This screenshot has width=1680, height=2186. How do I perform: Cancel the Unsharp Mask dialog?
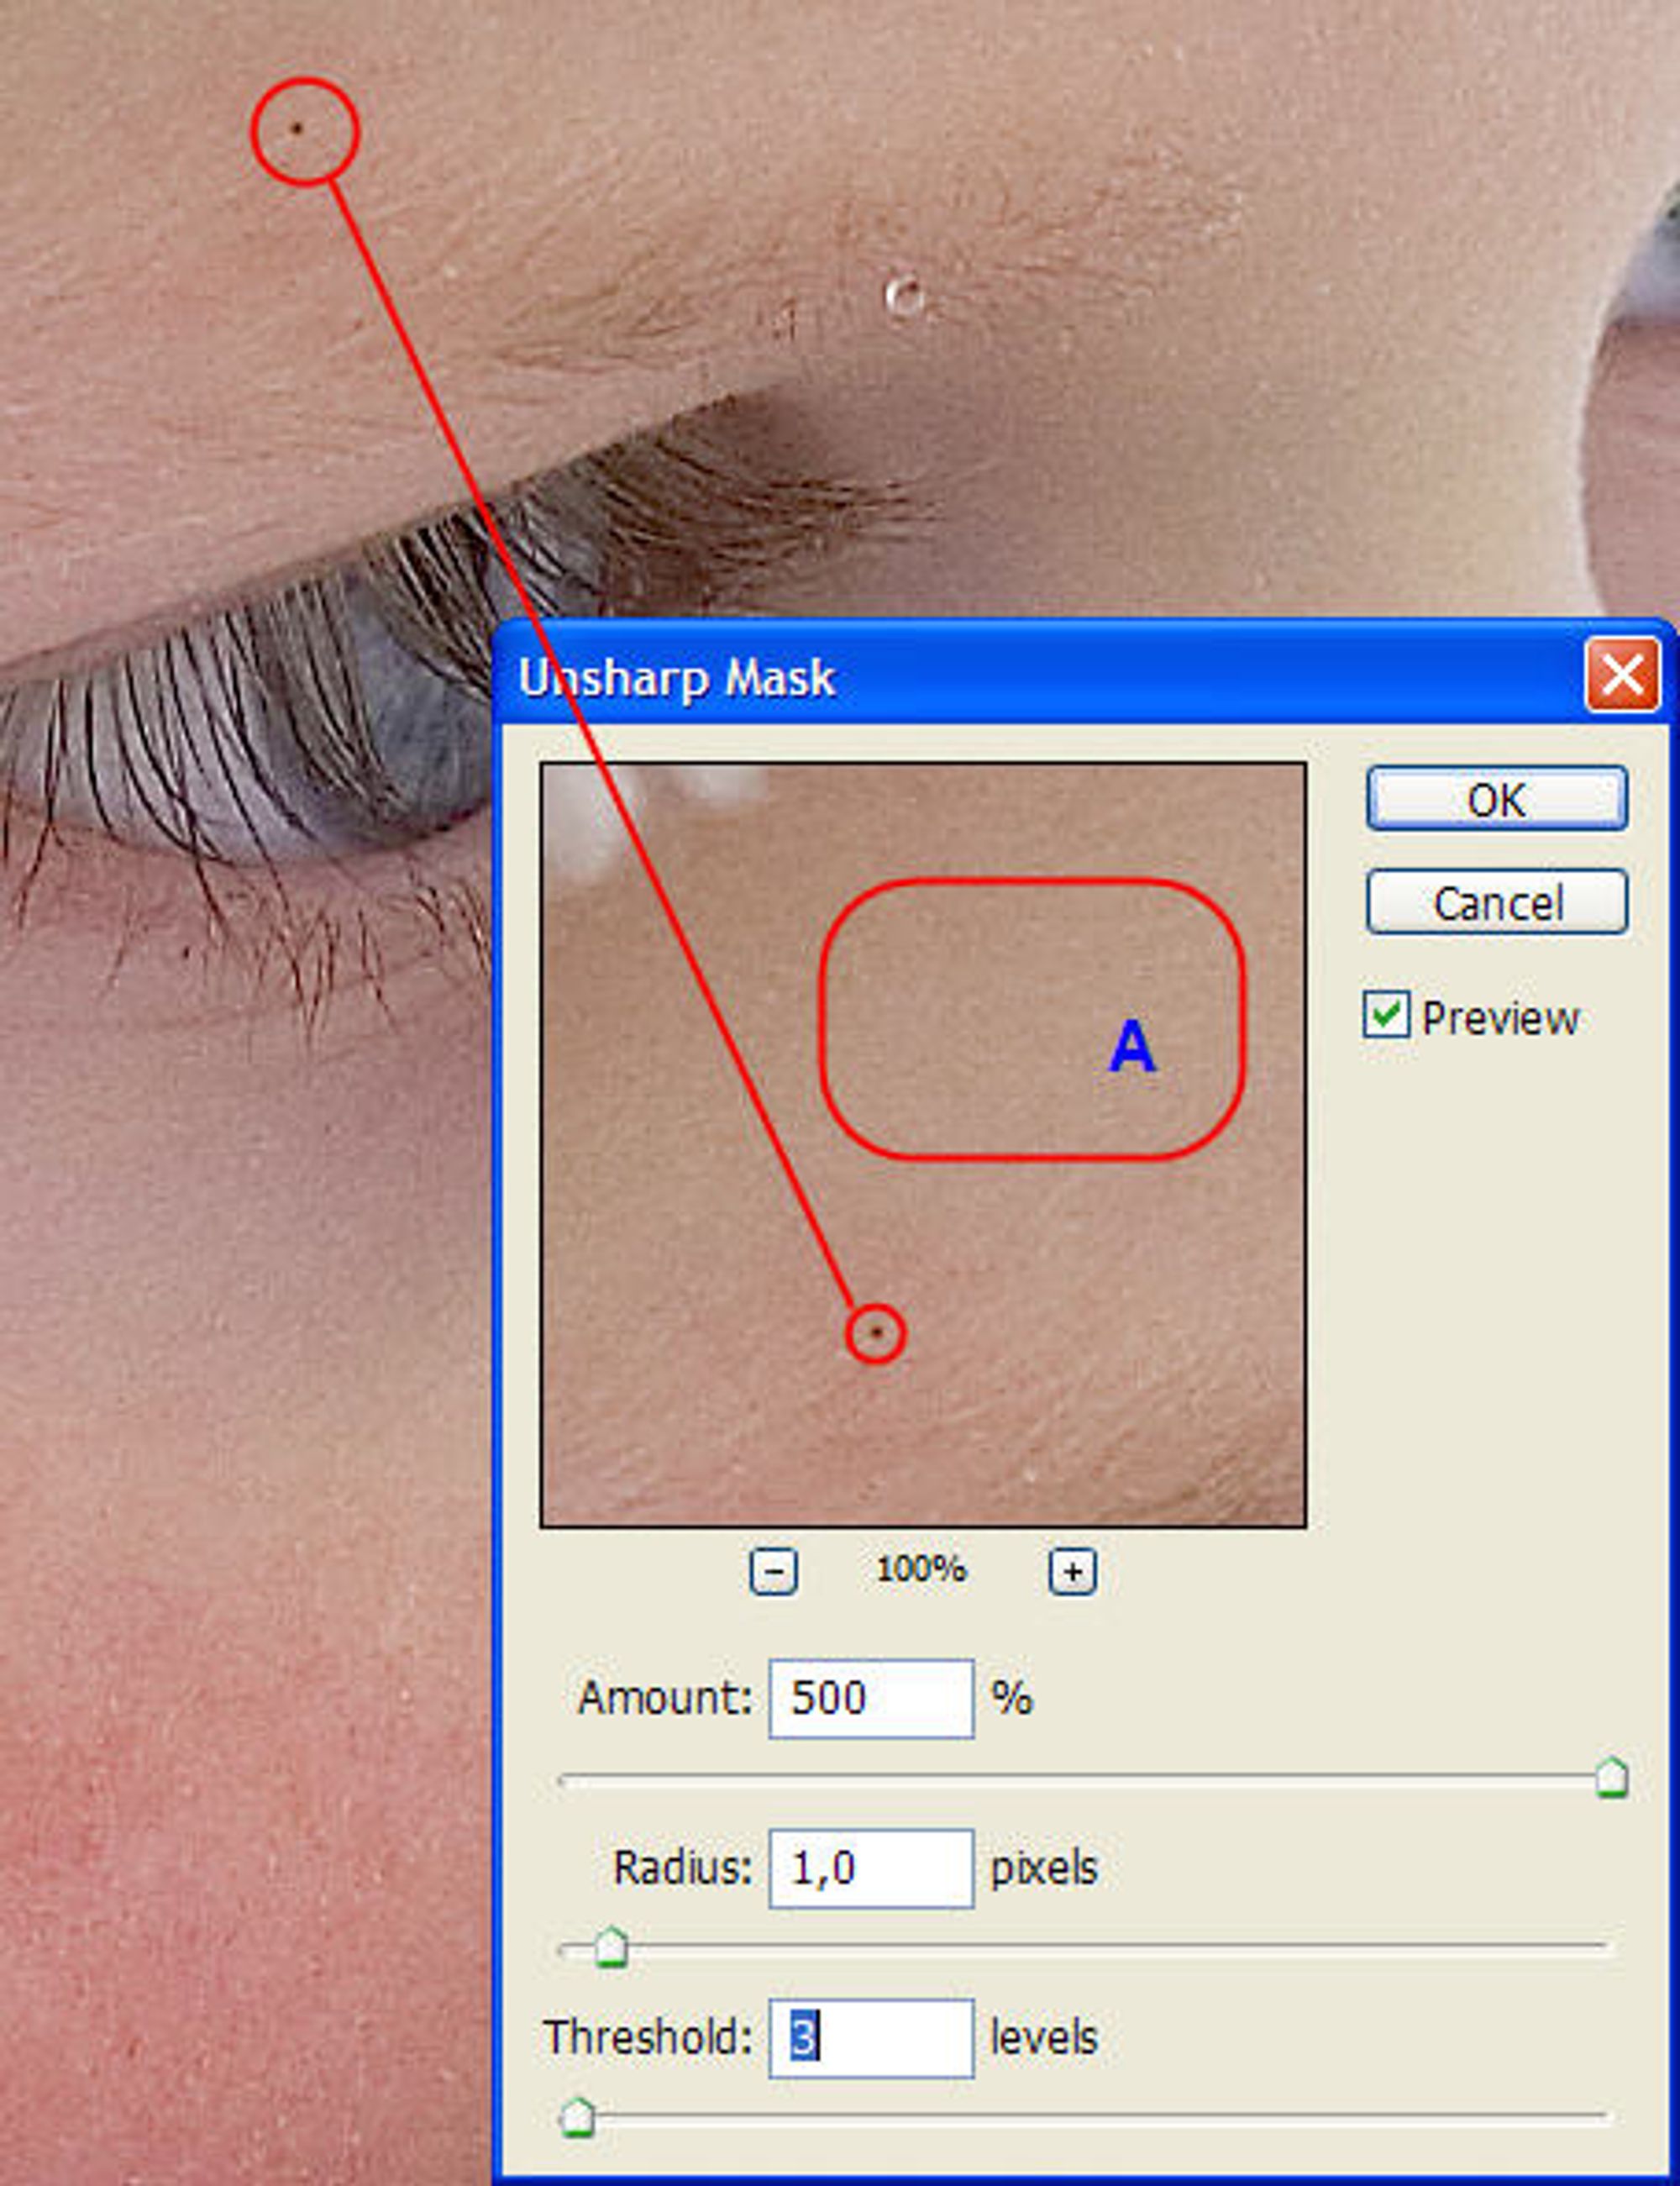[x=1496, y=903]
